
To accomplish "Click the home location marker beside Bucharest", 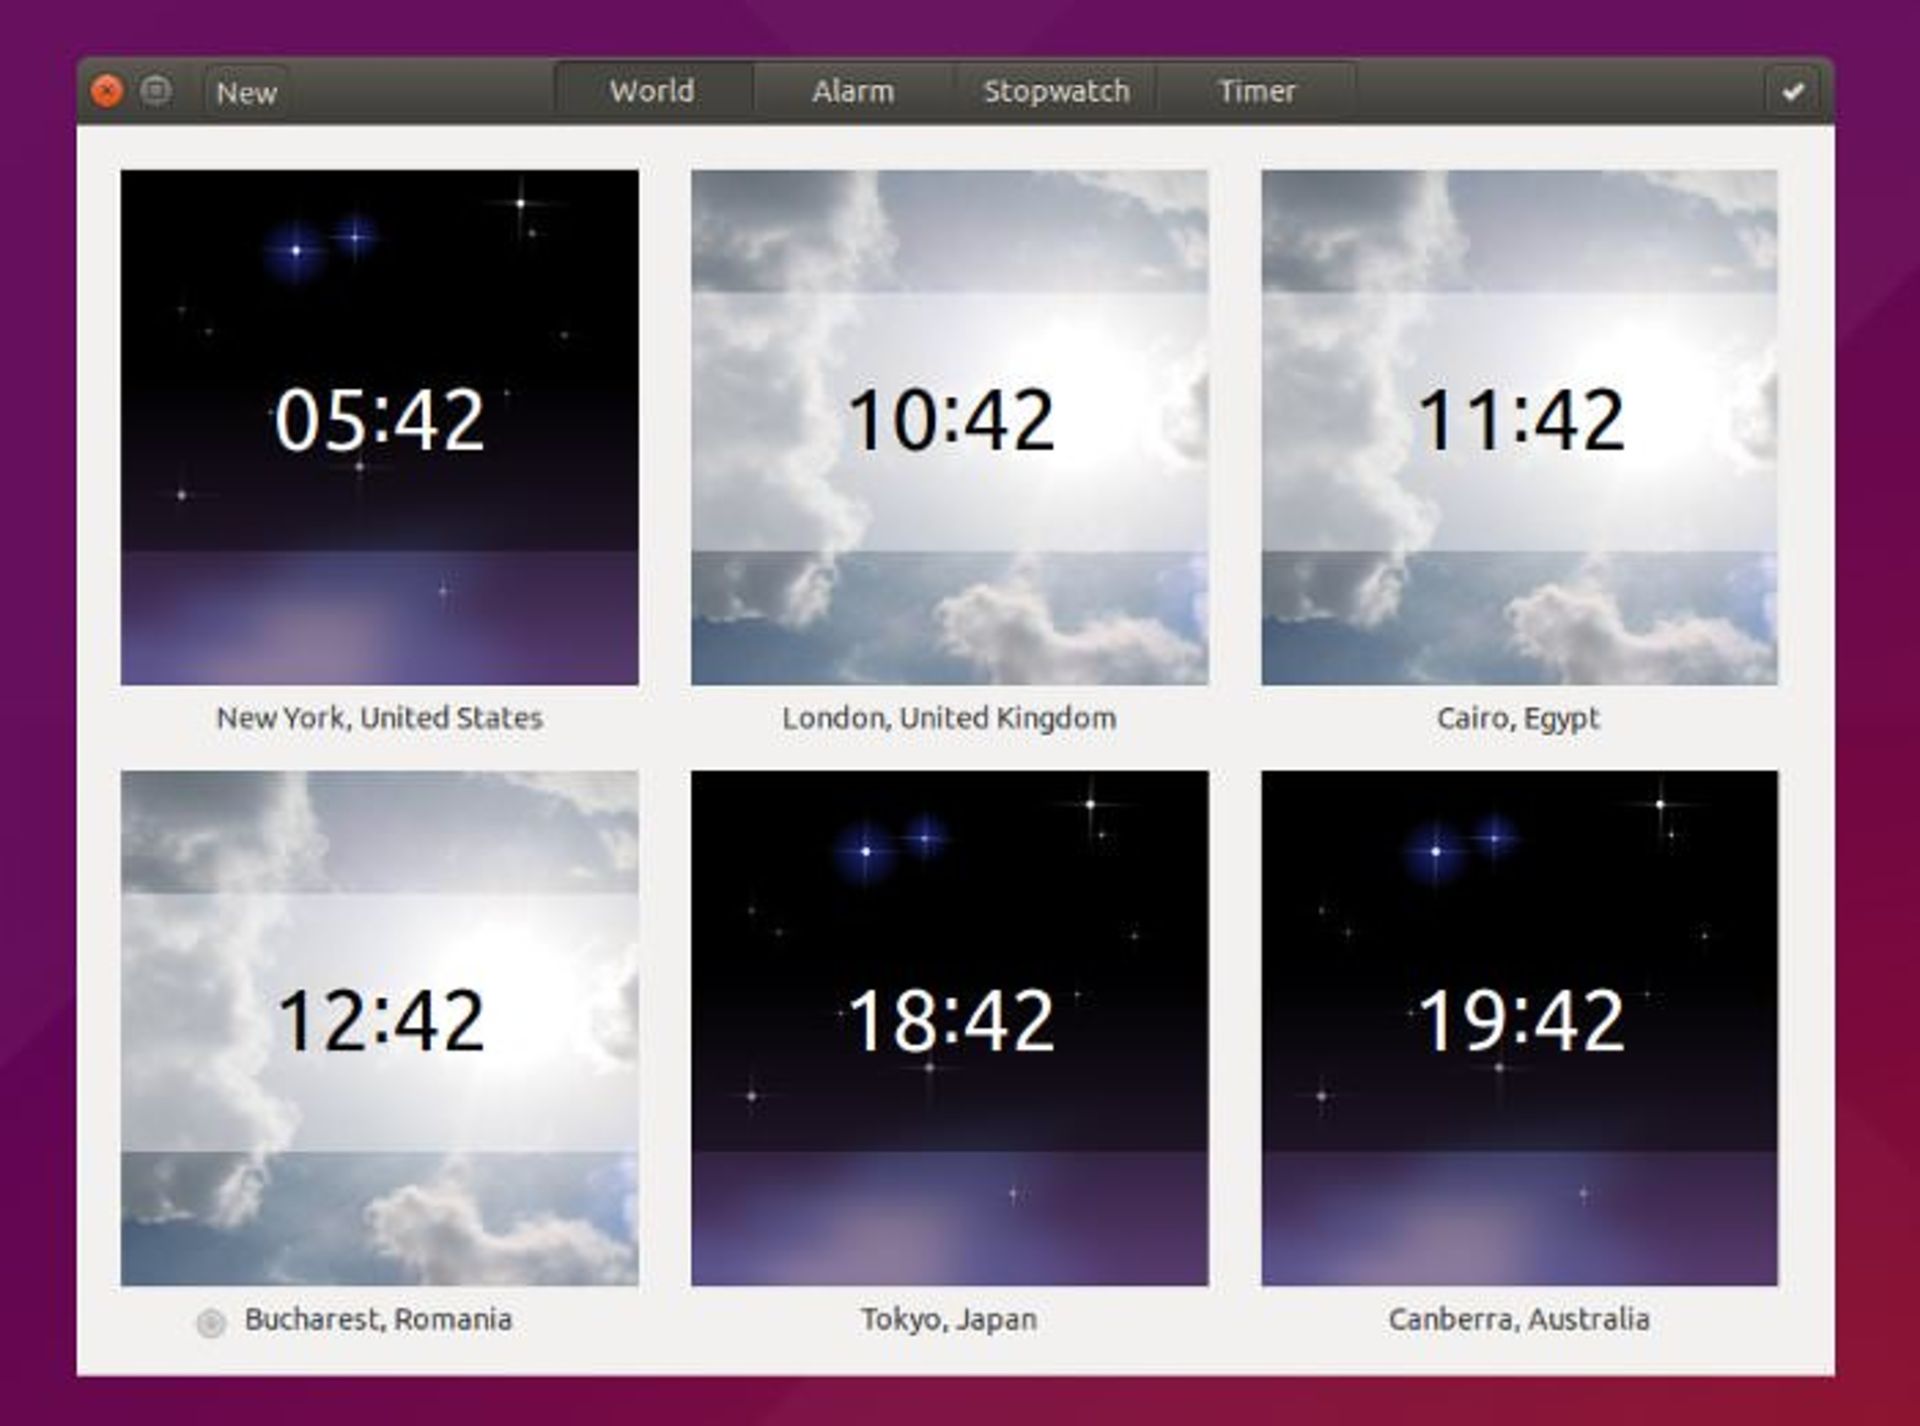I will click(209, 1323).
